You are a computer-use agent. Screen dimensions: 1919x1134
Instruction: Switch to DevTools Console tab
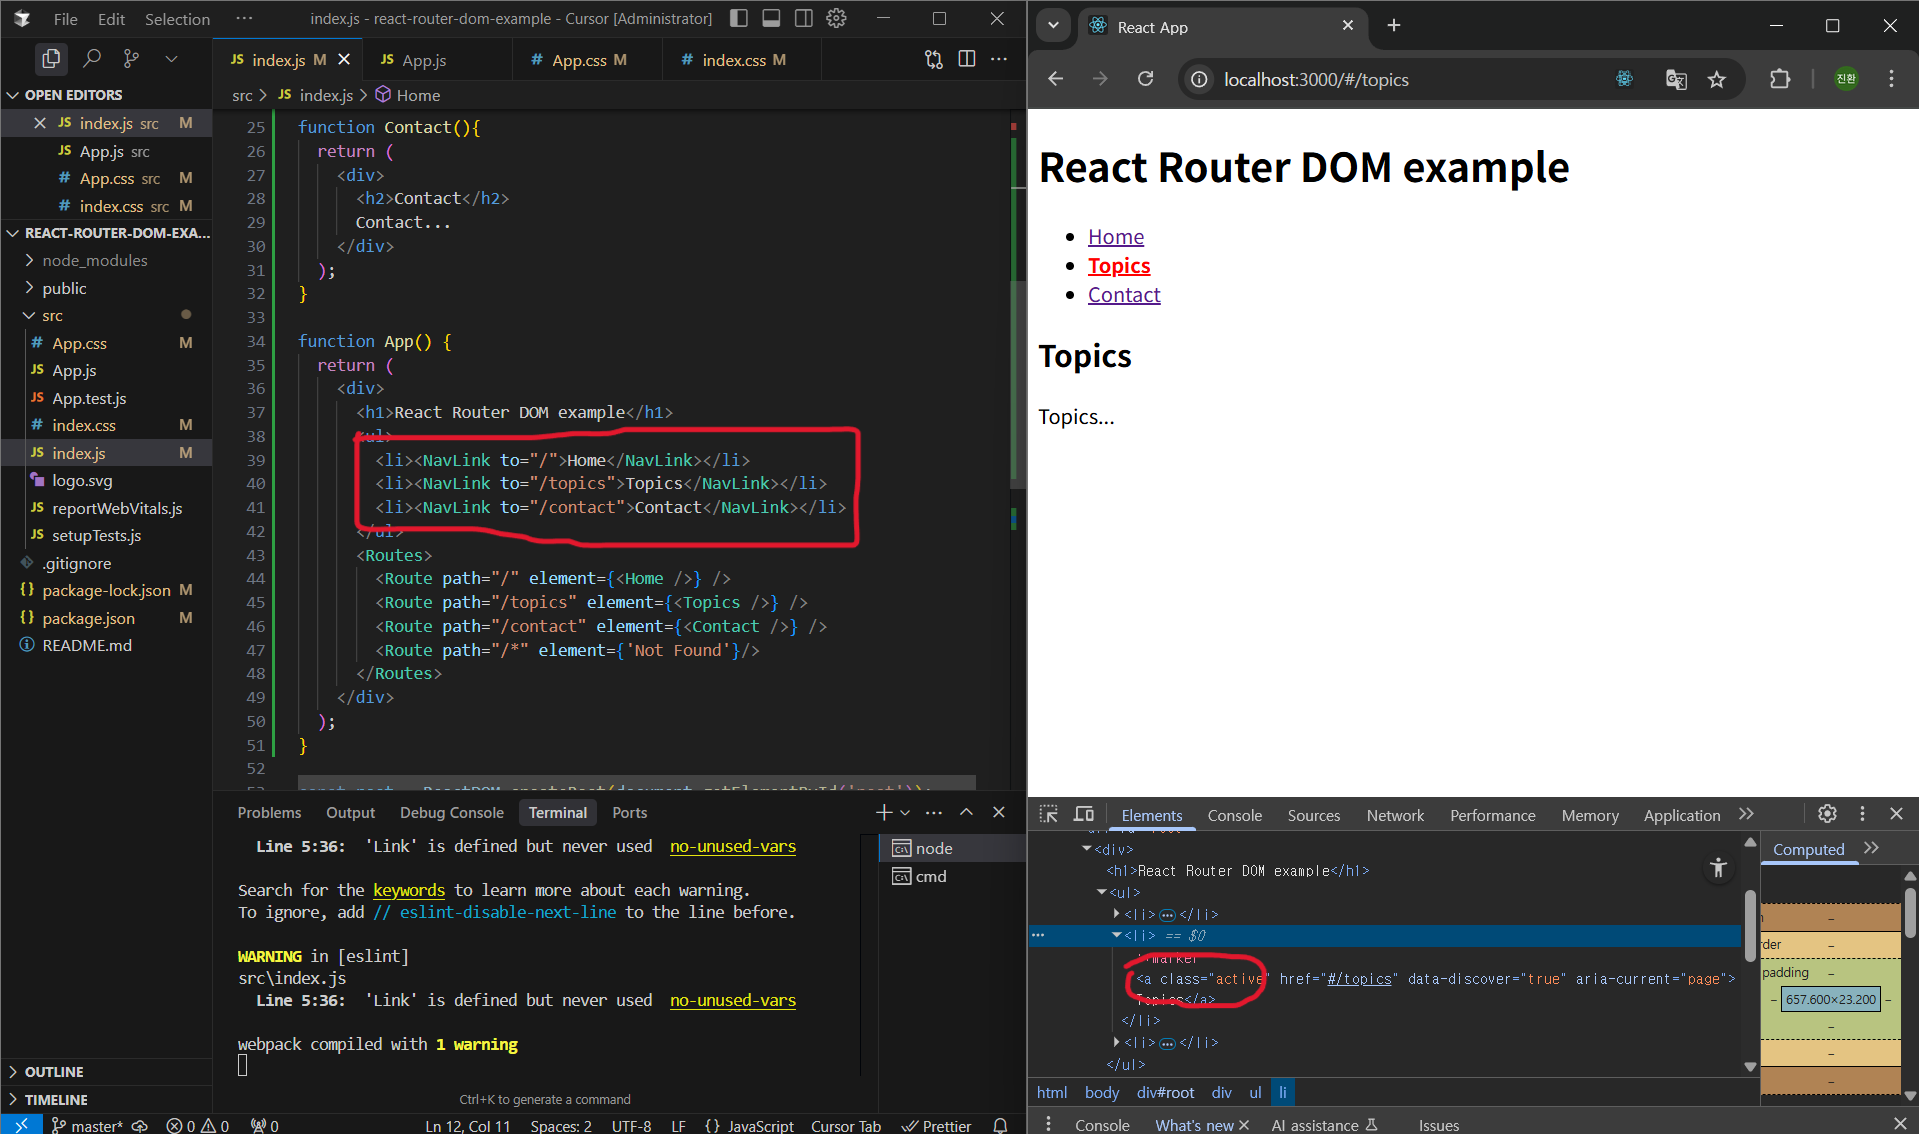(x=1234, y=815)
